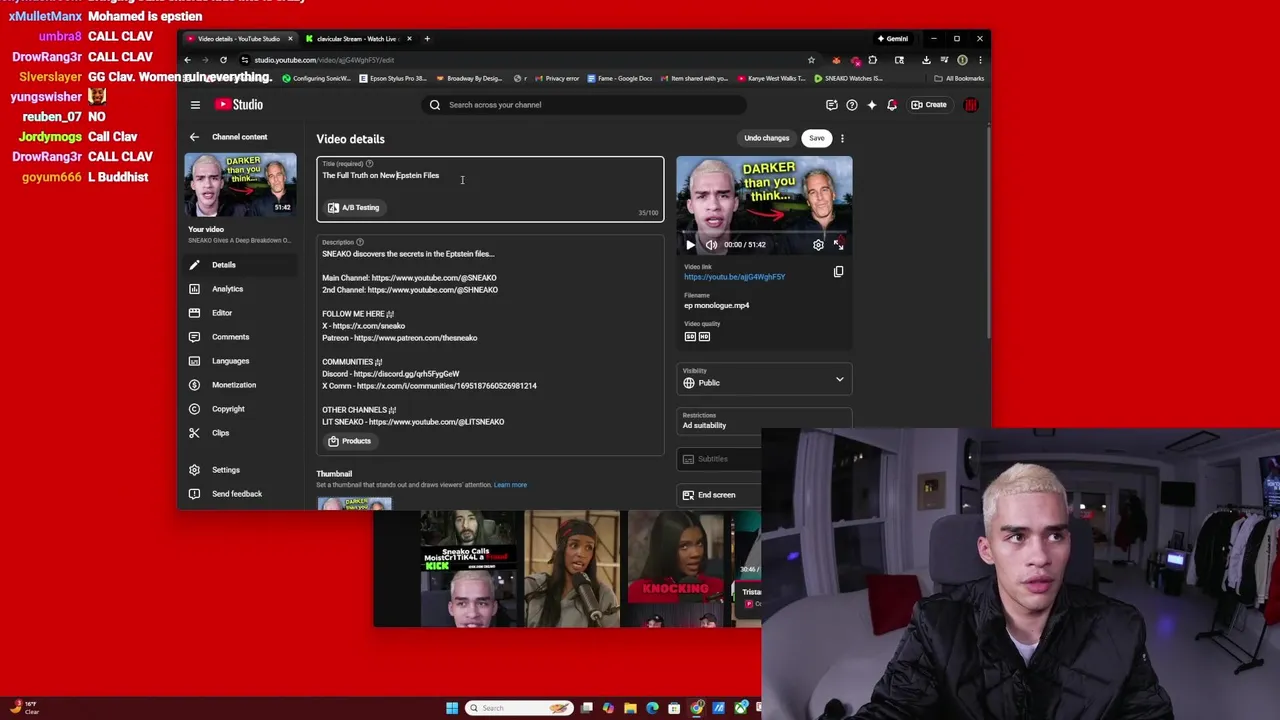
Task: Play the video preview
Action: pyautogui.click(x=690, y=245)
